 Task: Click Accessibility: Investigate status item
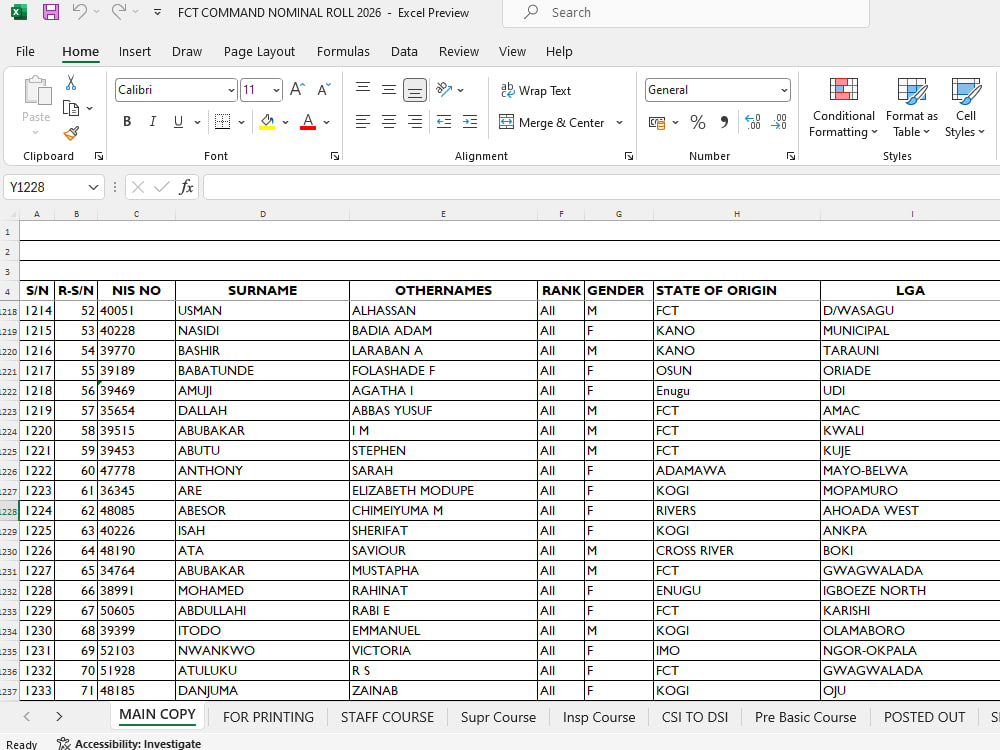129,744
